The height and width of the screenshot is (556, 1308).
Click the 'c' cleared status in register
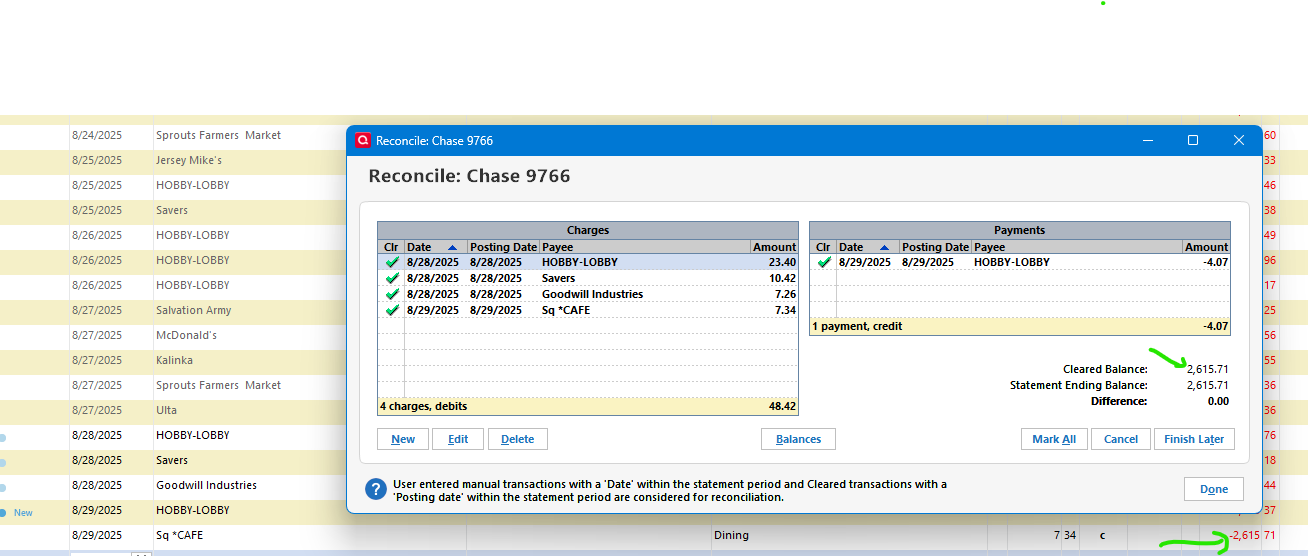[1102, 535]
